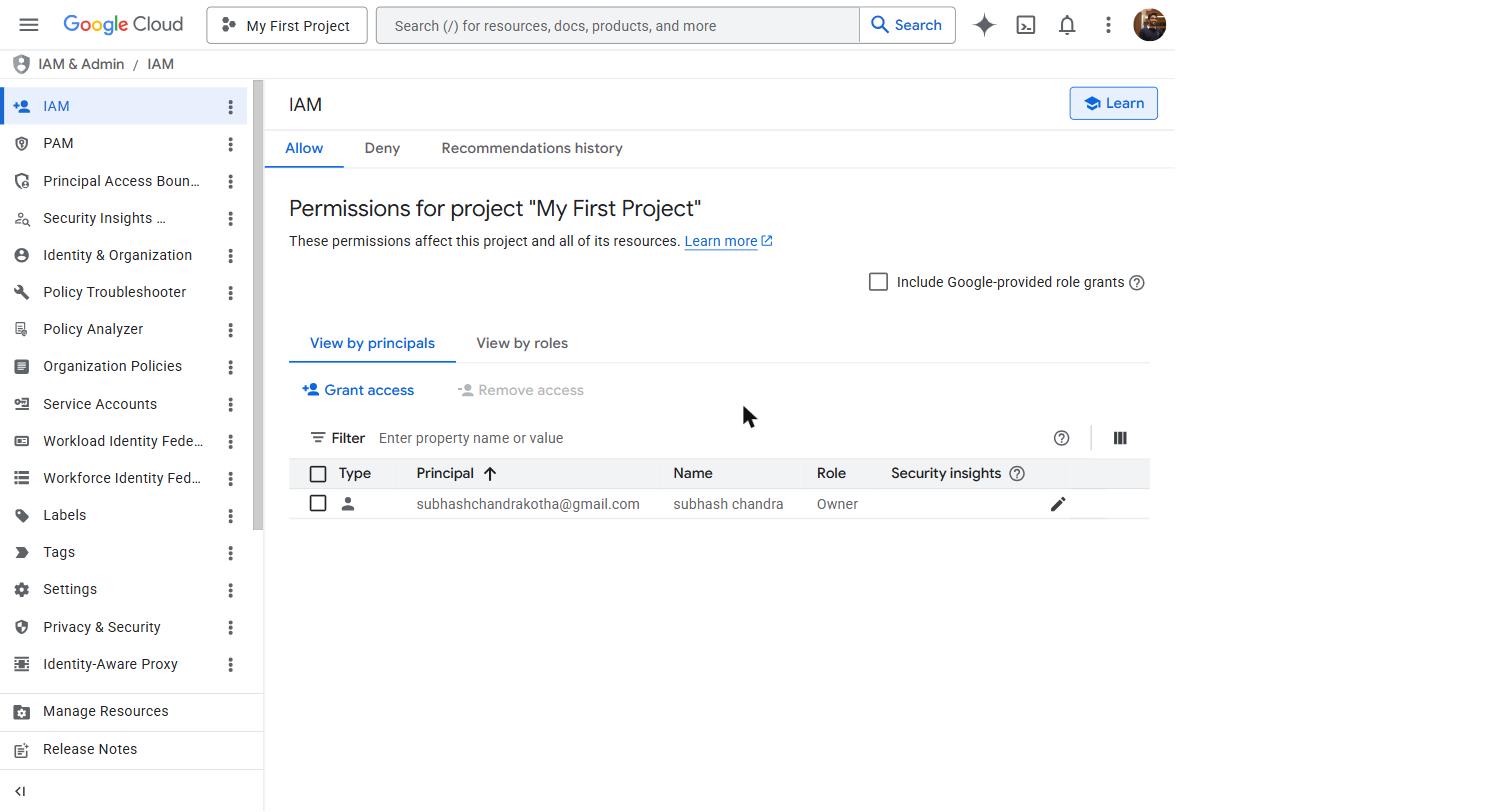The height and width of the screenshot is (812, 1486).
Task: Open three-dot menu beside Principal Access Boundary
Action: tap(230, 181)
